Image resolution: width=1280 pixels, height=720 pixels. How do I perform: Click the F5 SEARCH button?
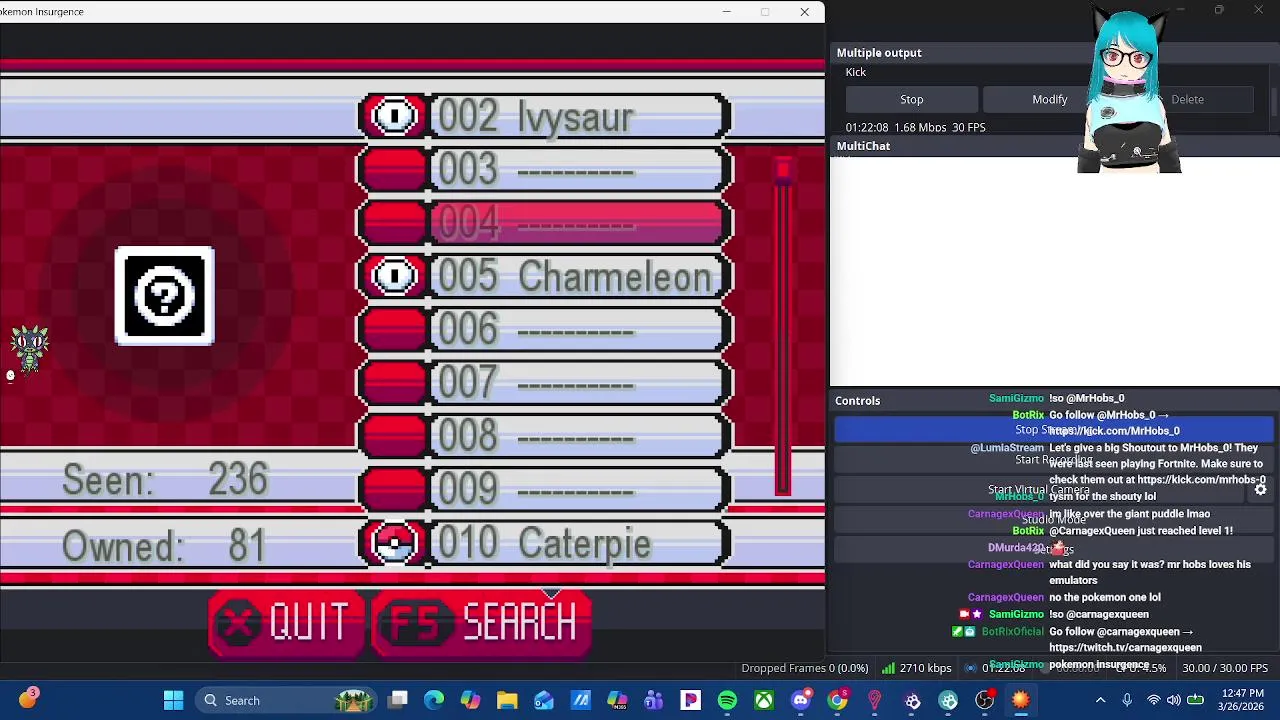(481, 624)
